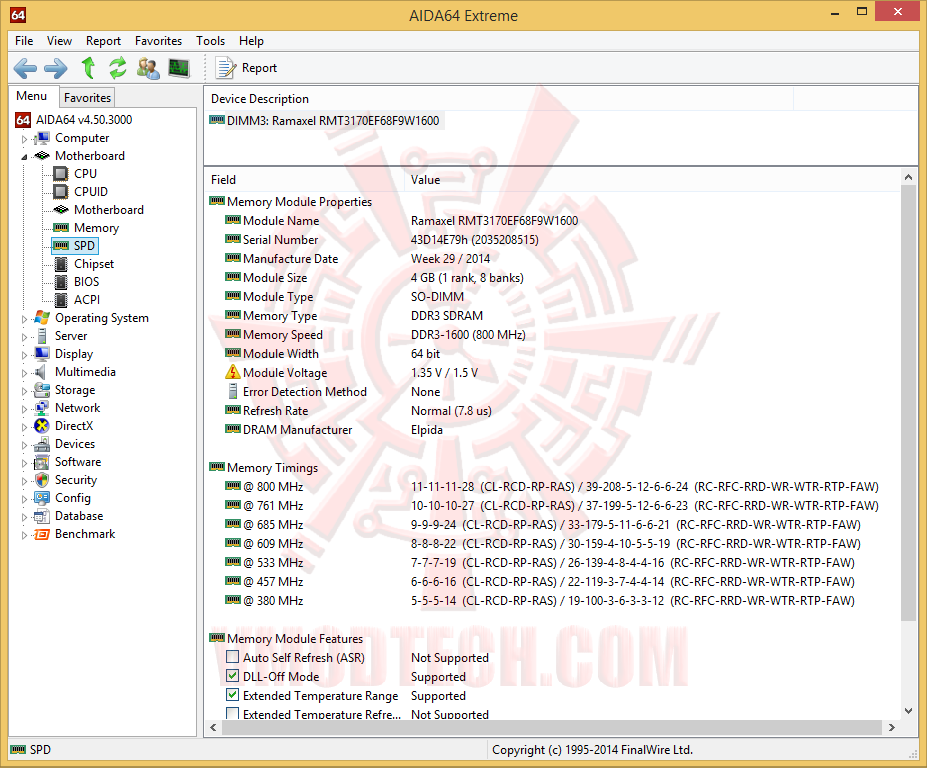Toggle Auto Self Refresh (ASR) checkbox
Image resolution: width=927 pixels, height=768 pixels.
click(233, 657)
